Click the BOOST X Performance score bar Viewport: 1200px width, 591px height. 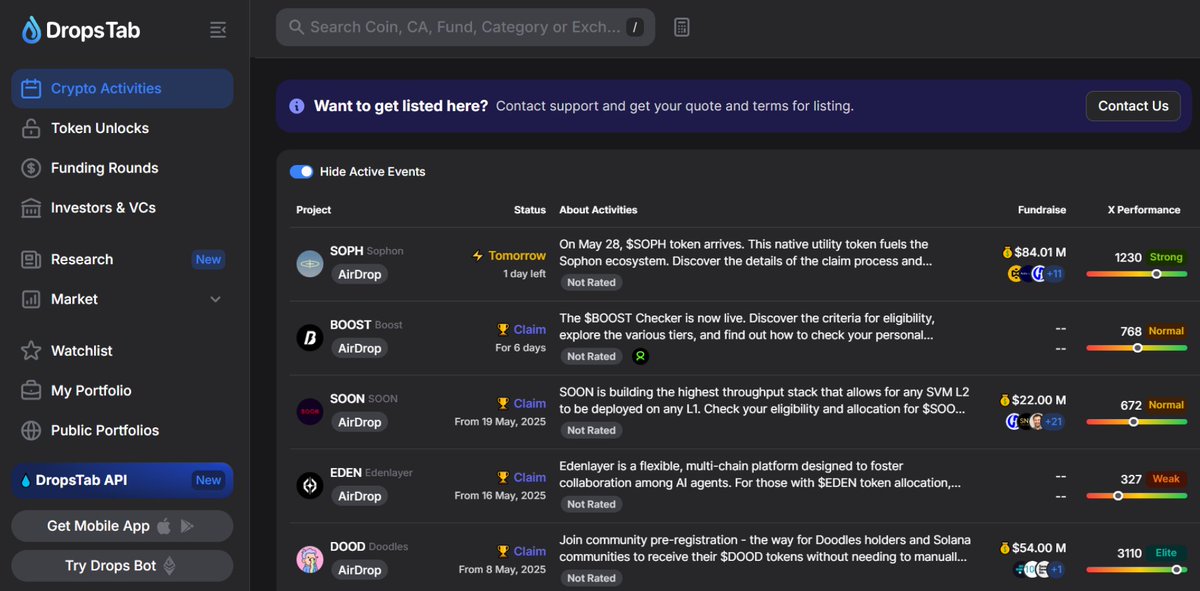[x=1136, y=347]
